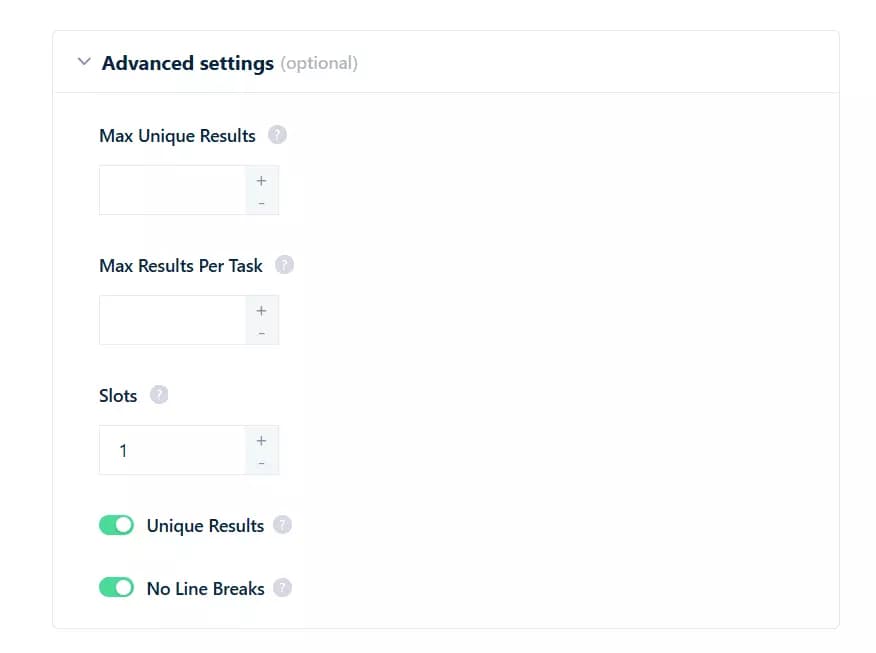Viewport: 876px width, 653px height.
Task: Increment Max Results Per Task value
Action: click(x=261, y=311)
